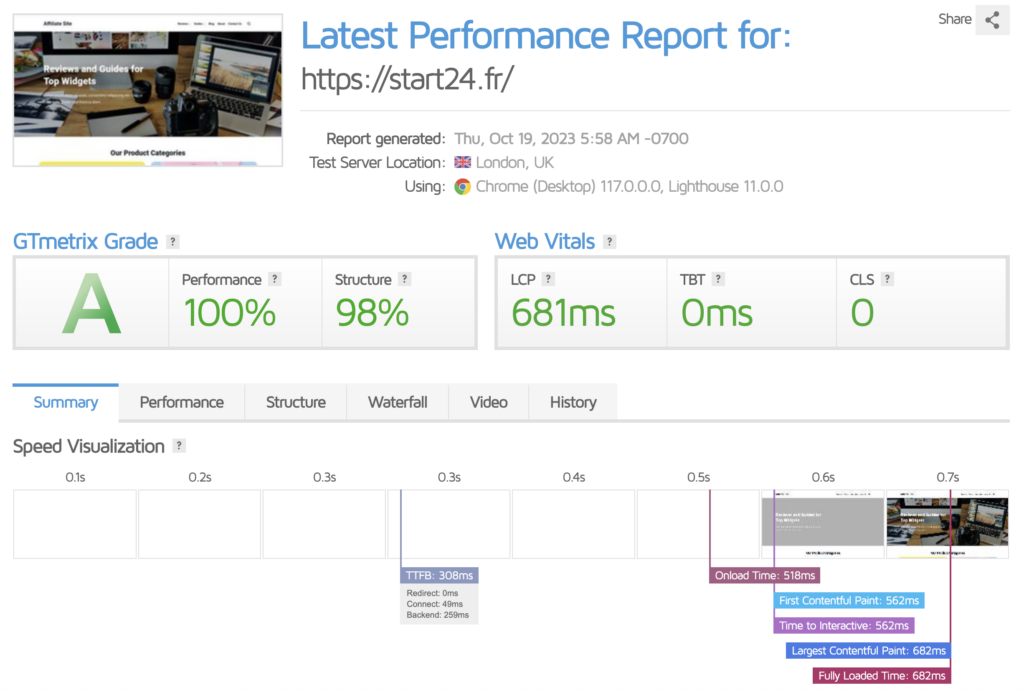
Task: Select the Structure tab
Action: [x=295, y=402]
